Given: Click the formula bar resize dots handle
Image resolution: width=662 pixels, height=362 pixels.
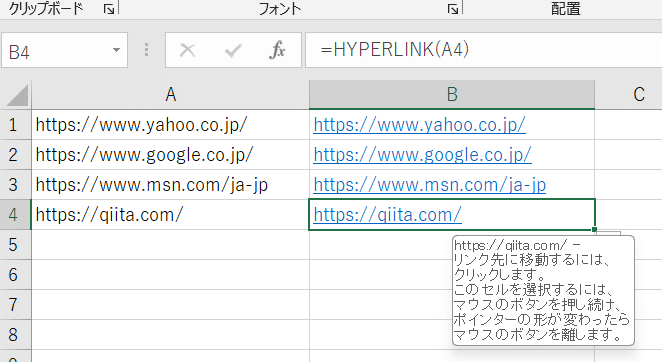Looking at the screenshot, I should (147, 50).
